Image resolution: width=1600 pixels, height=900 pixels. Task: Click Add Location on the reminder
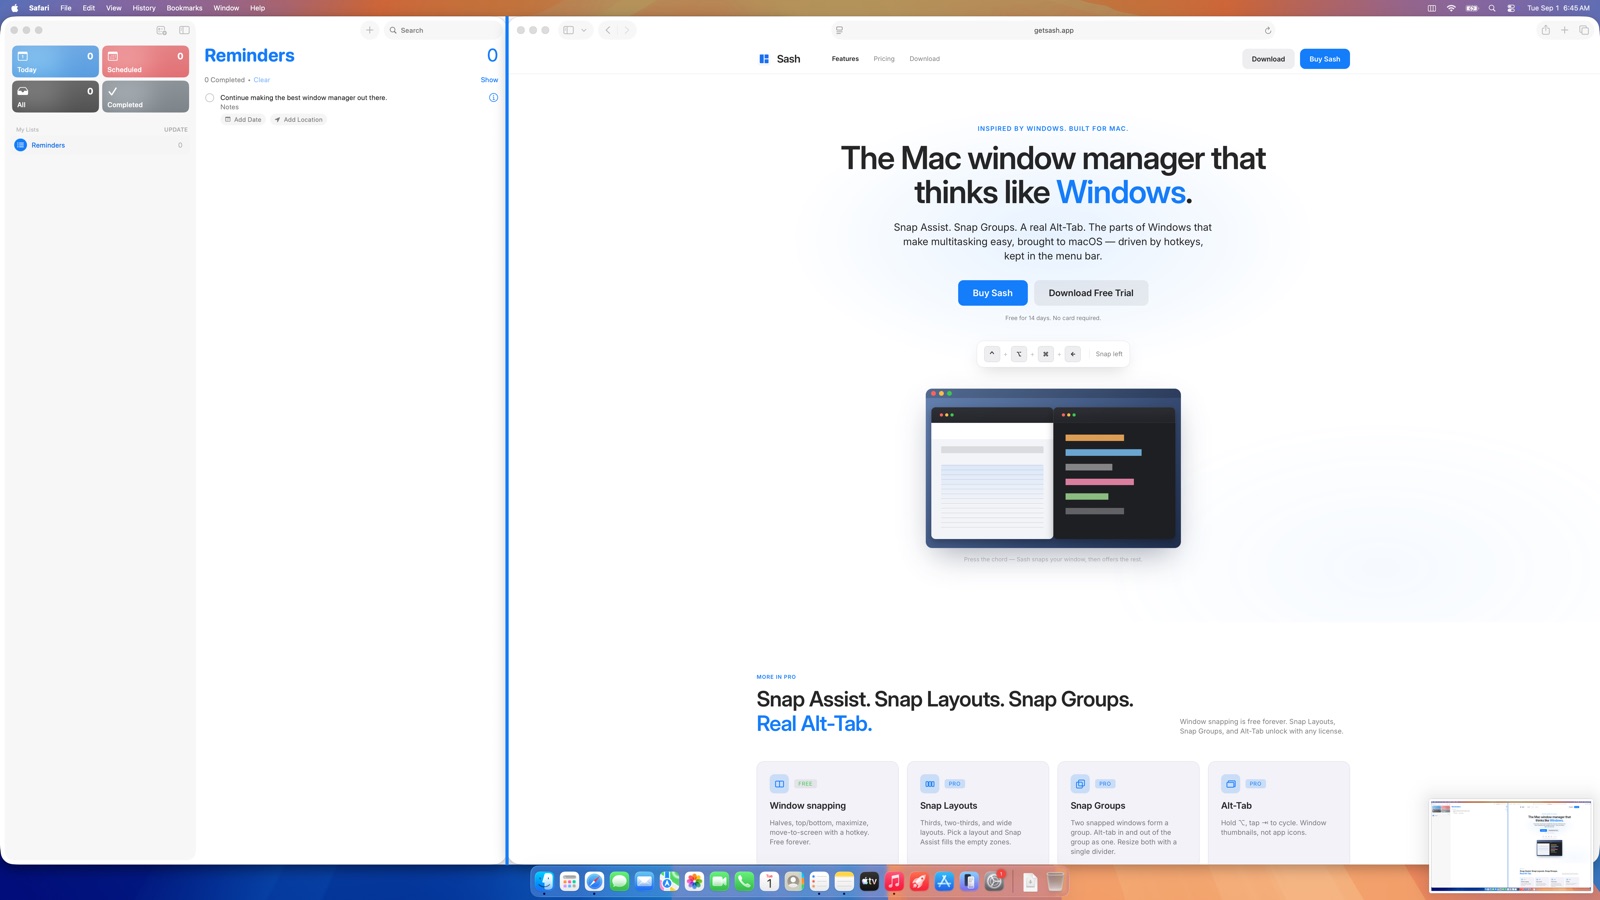(x=299, y=120)
